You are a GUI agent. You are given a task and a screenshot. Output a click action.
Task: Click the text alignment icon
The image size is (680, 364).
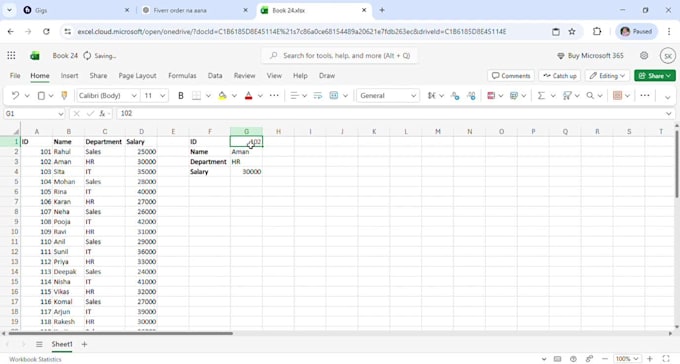[x=294, y=95]
